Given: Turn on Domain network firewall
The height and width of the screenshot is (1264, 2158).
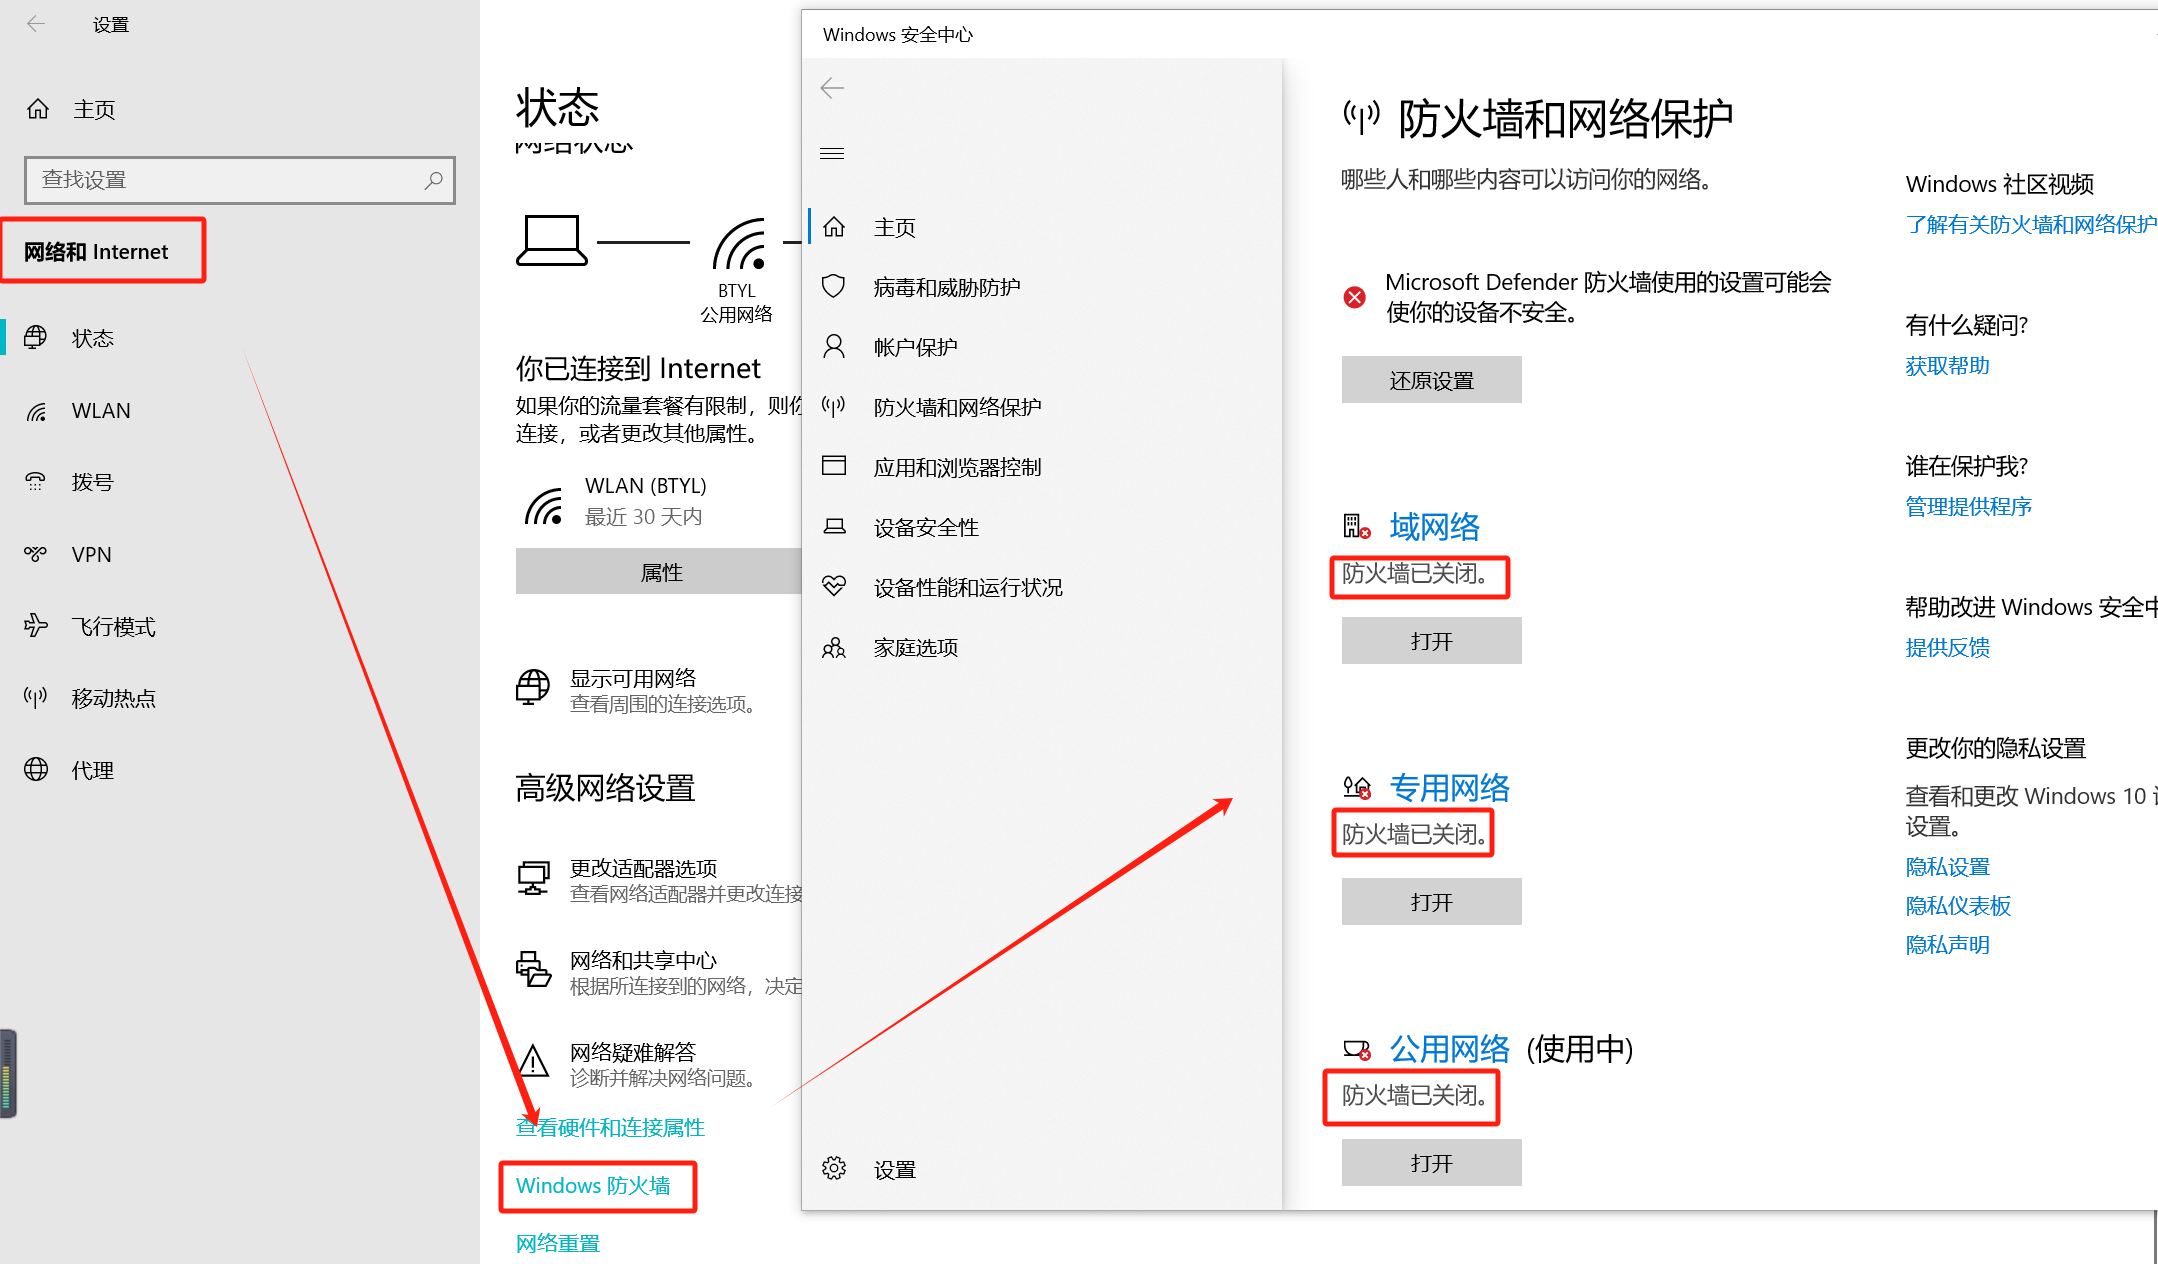Looking at the screenshot, I should pyautogui.click(x=1431, y=641).
